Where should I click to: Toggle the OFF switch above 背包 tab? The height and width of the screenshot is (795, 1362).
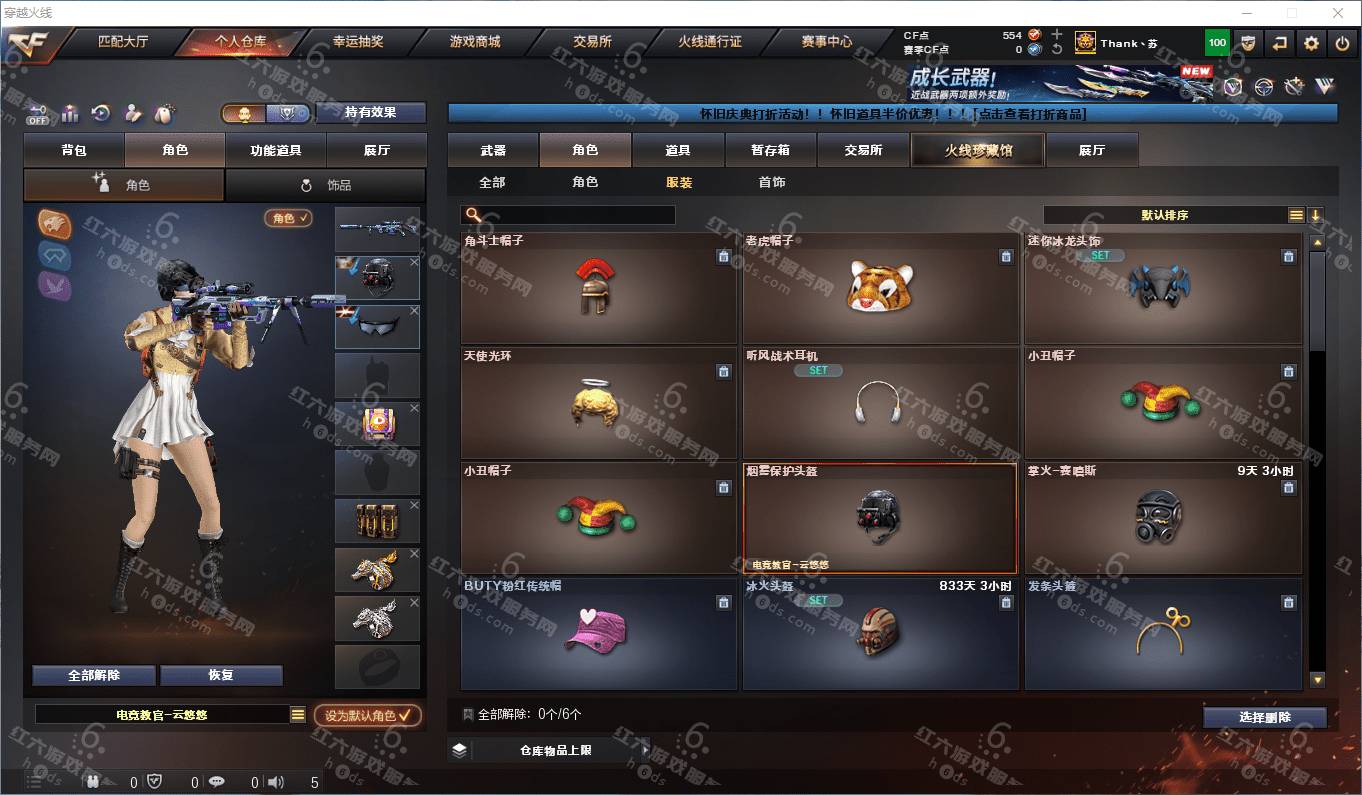(x=37, y=114)
